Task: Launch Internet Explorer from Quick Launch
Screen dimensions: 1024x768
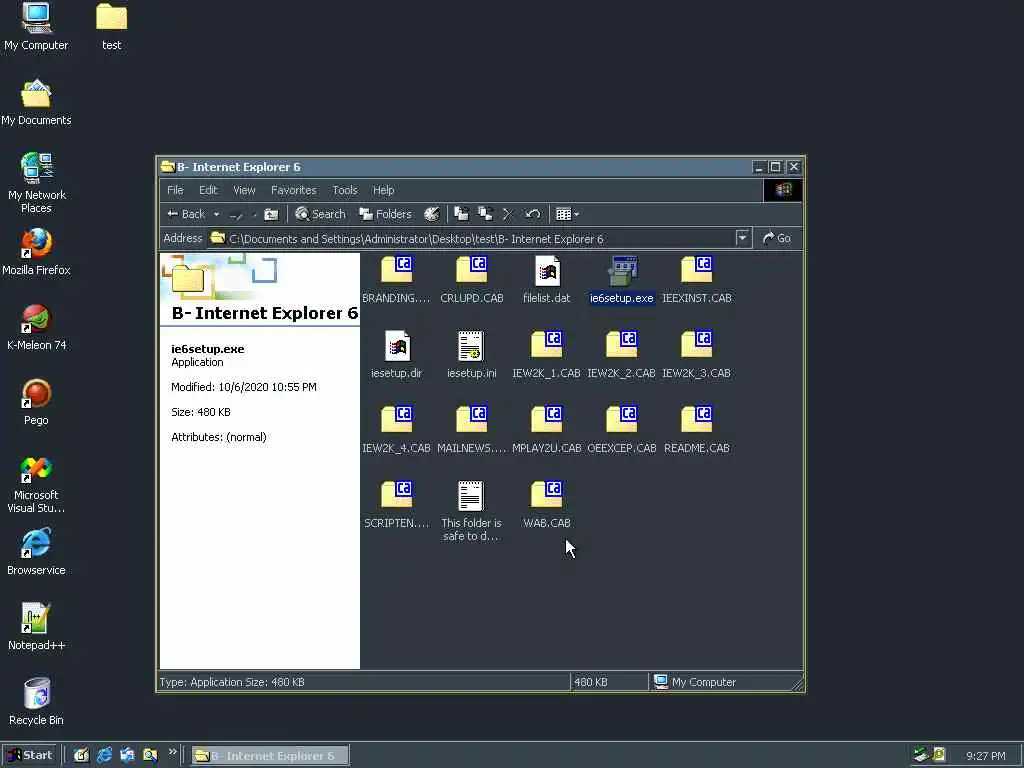Action: pos(104,756)
